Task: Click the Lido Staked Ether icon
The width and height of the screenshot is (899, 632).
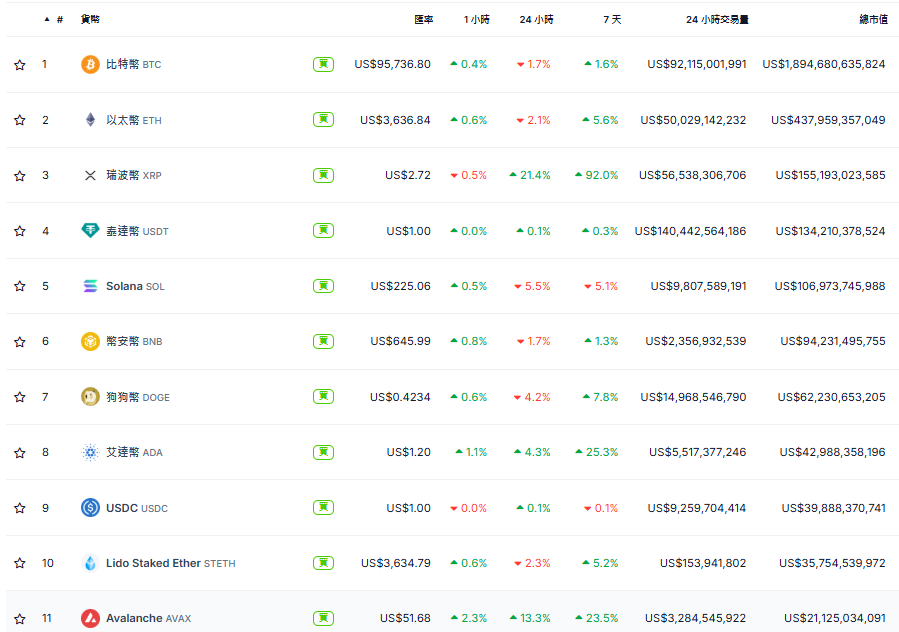Action: (89, 563)
